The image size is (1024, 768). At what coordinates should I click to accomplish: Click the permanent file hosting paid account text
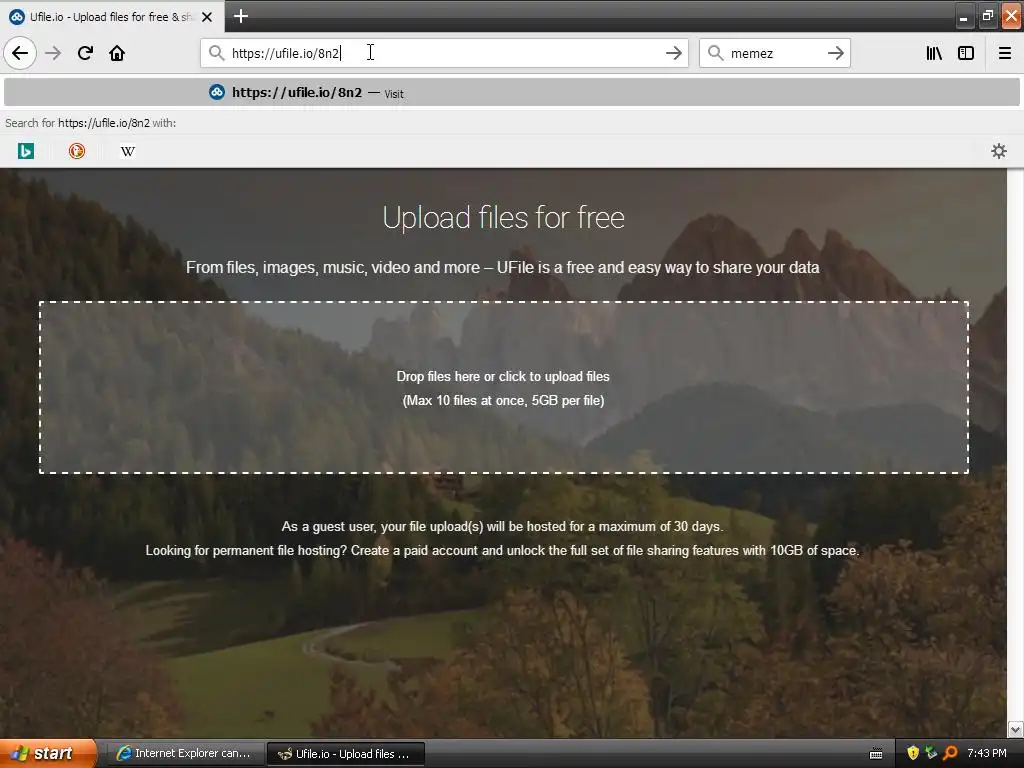[x=502, y=551]
